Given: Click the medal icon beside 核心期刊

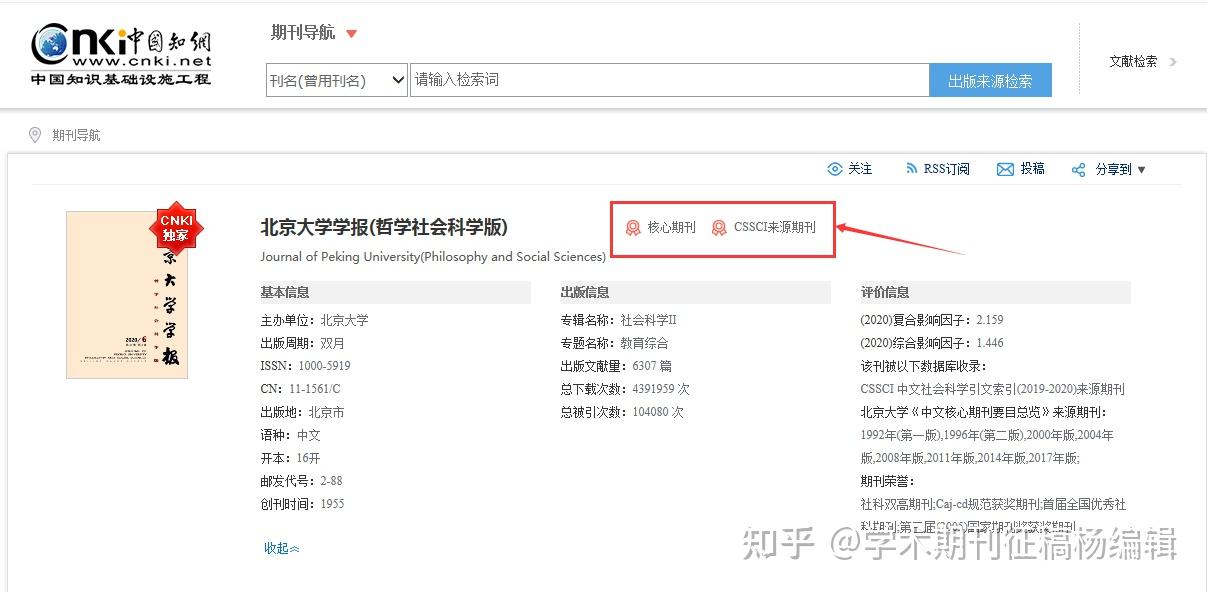Looking at the screenshot, I should click(x=633, y=228).
